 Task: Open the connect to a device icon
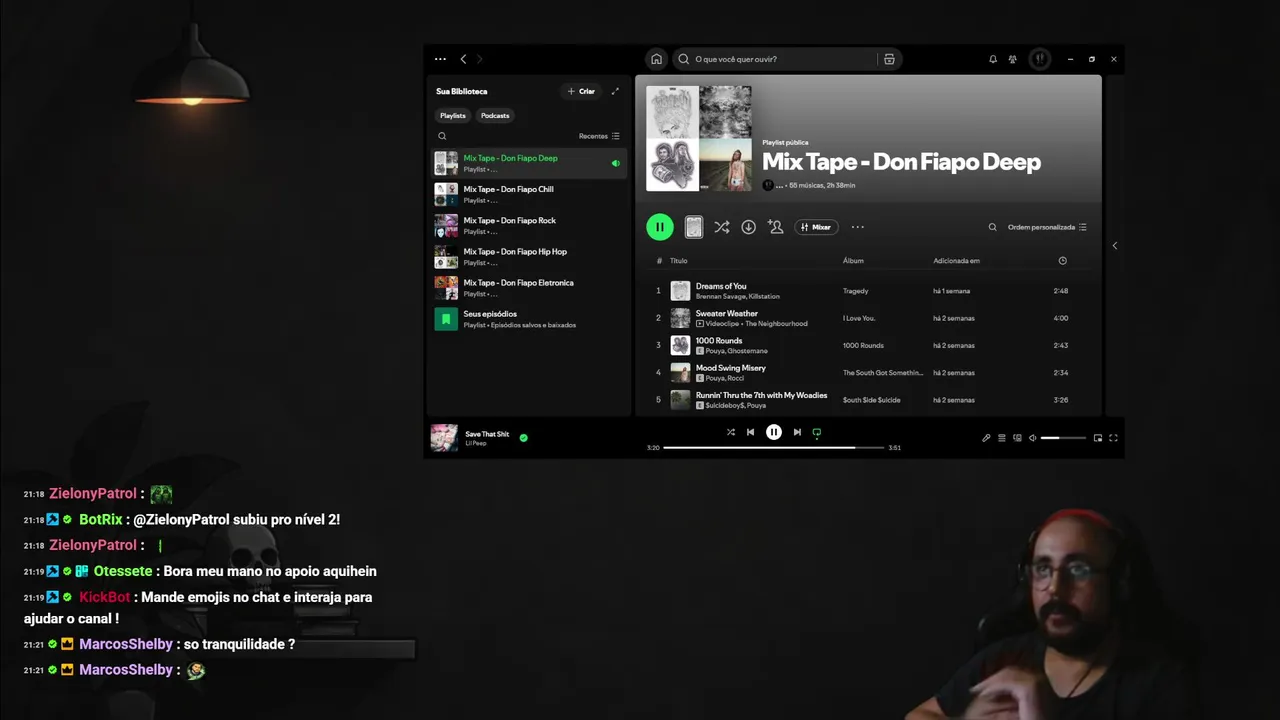(1017, 438)
